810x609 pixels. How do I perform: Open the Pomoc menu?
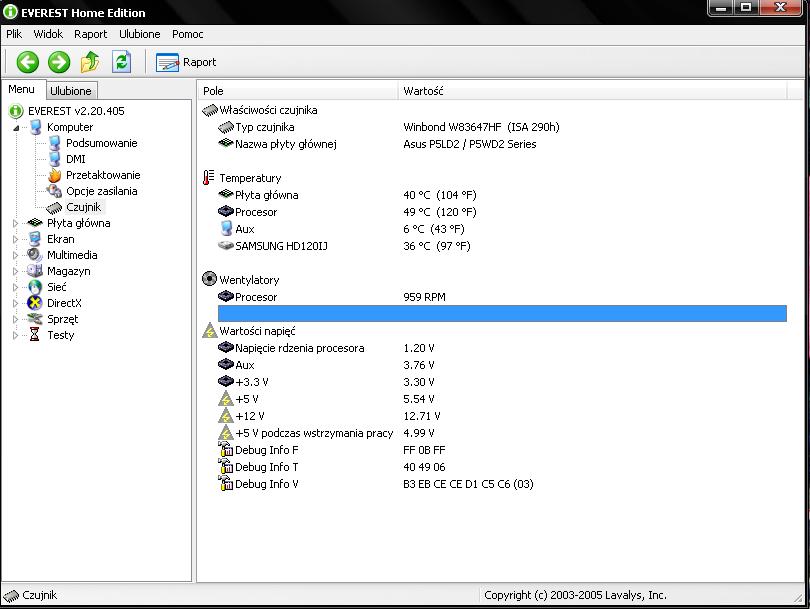point(188,34)
